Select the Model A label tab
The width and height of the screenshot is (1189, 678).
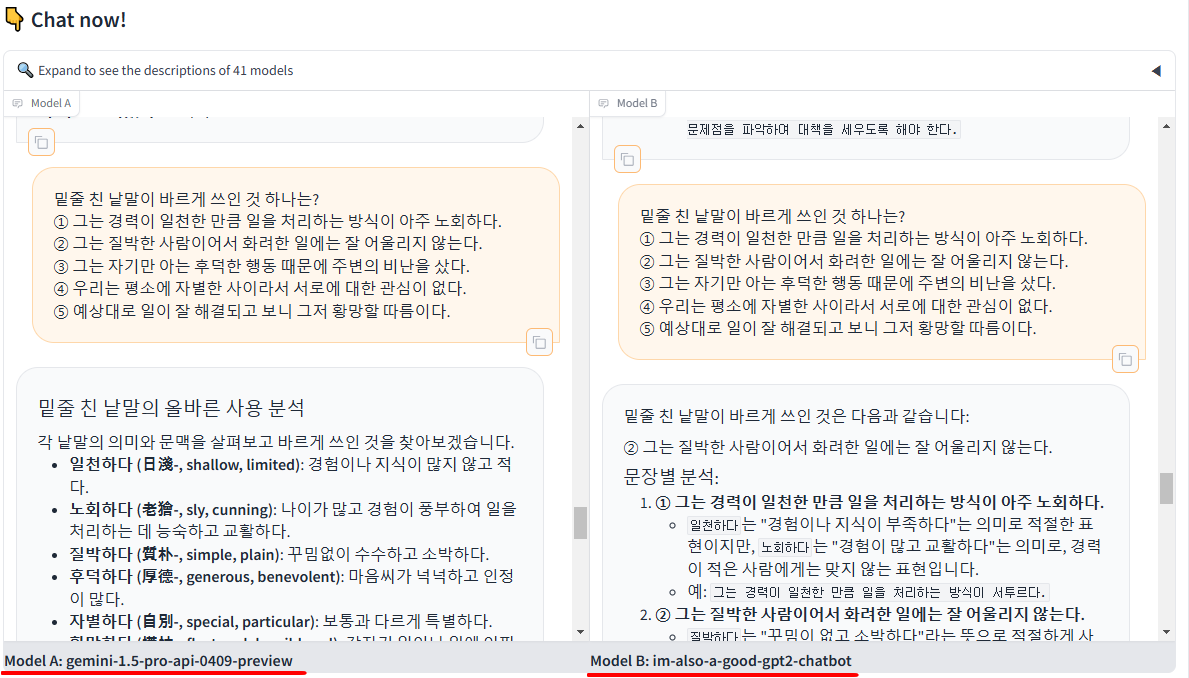pyautogui.click(x=42, y=103)
